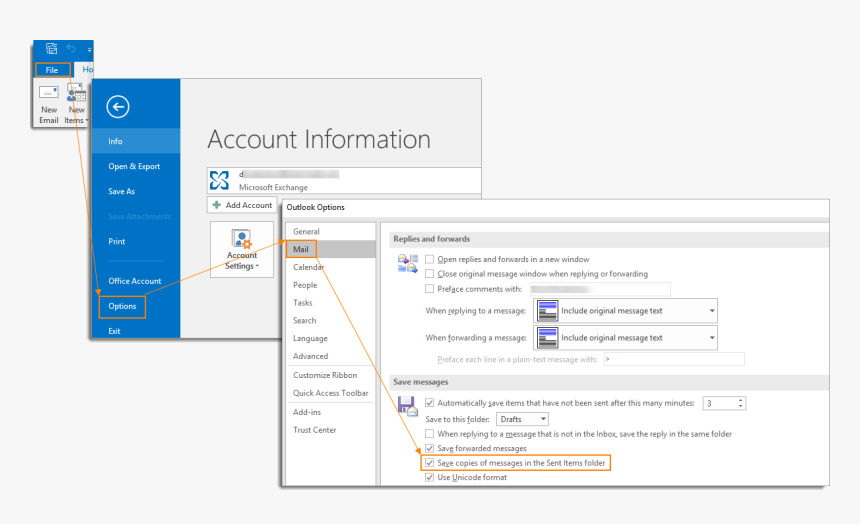Click the Save messages floppy disk icon
Viewport: 860px width, 524px height.
tap(408, 406)
